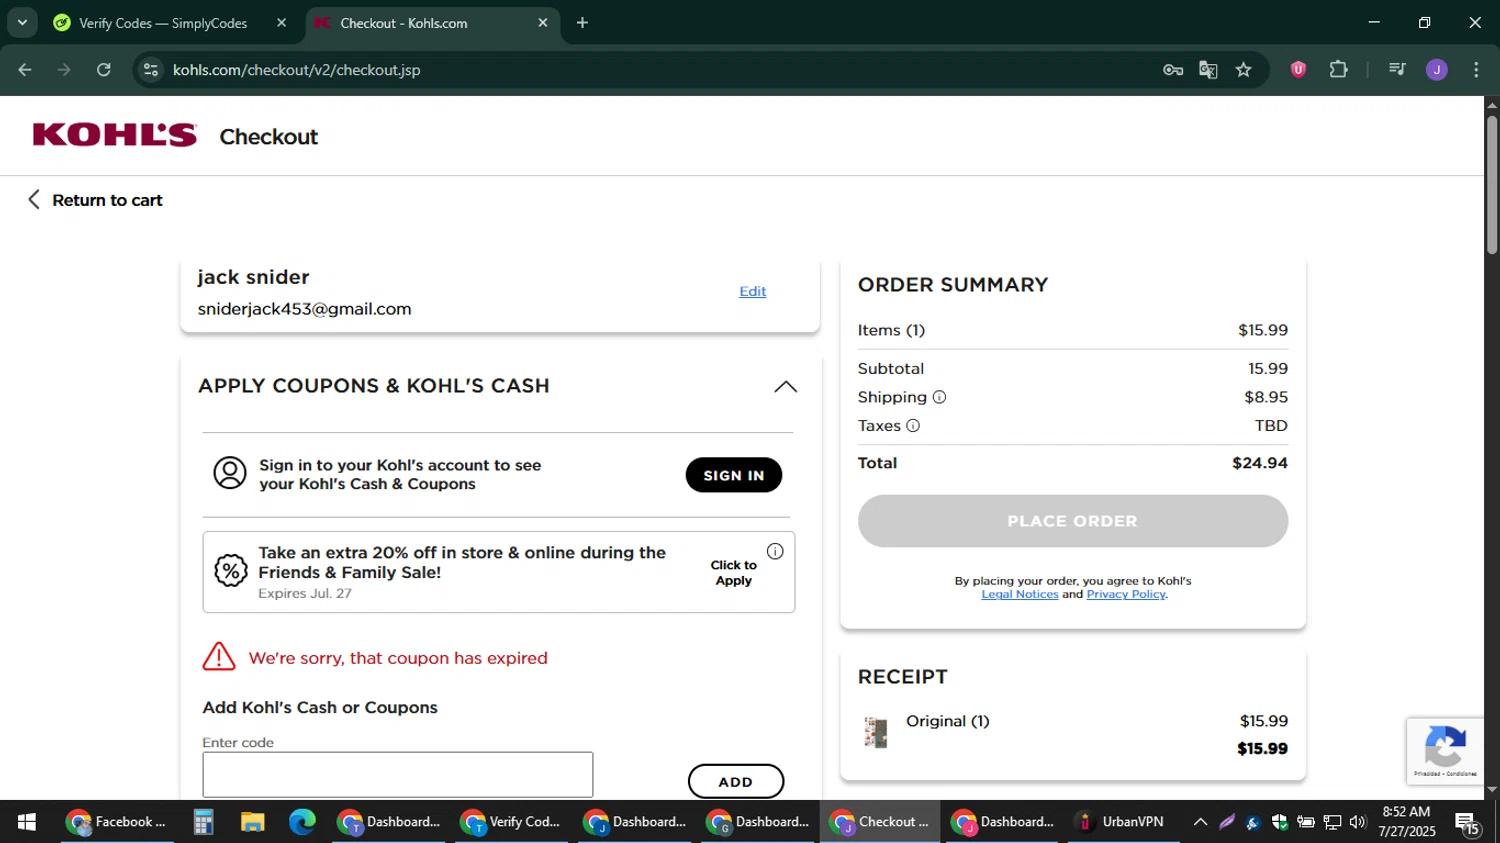Open Microsoft Edge from taskbar
This screenshot has height=843, width=1500.
pyautogui.click(x=302, y=822)
